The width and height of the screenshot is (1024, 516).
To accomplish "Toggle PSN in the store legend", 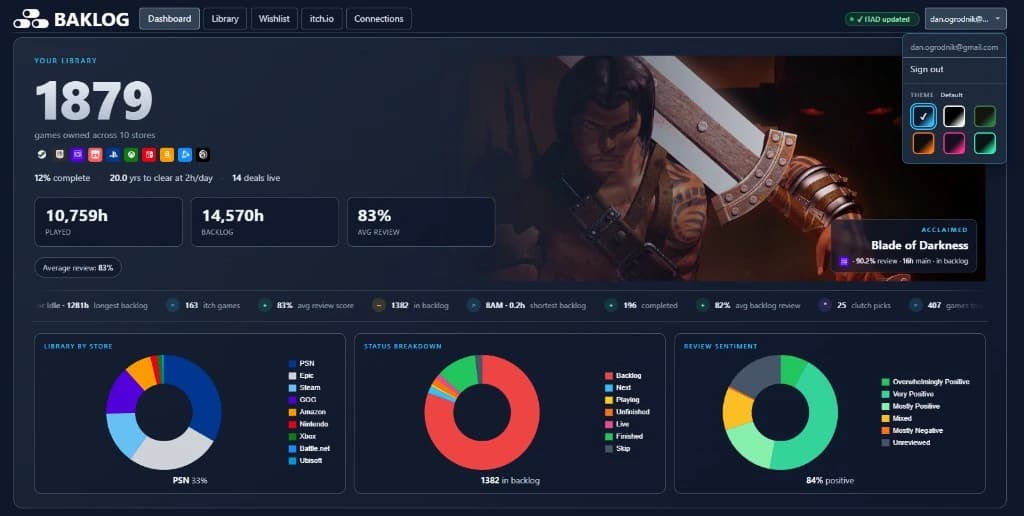I will pos(302,363).
